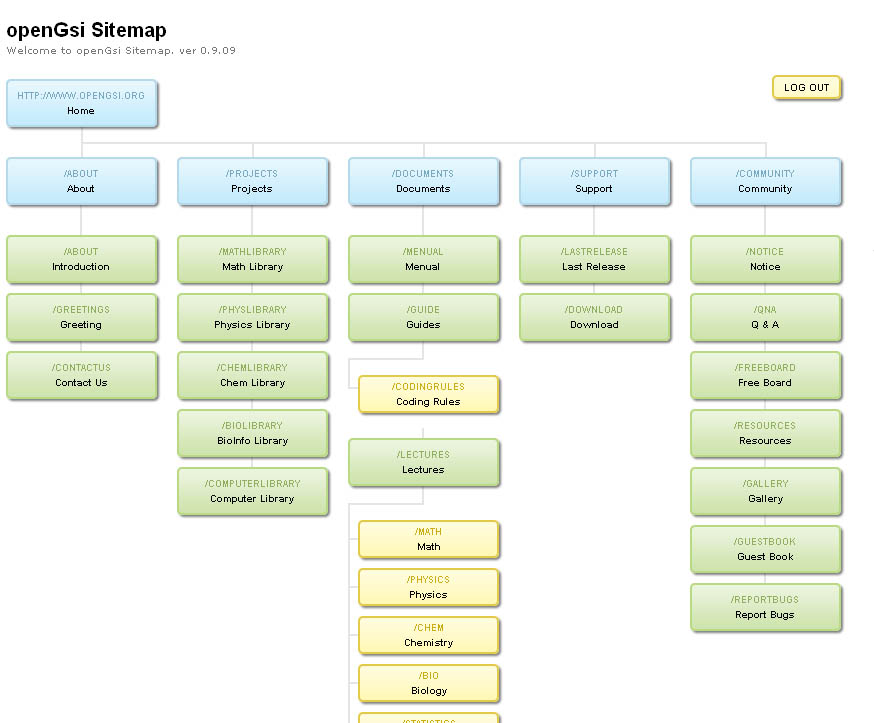Select the top-level About section box
The height and width of the screenshot is (723, 874).
[82, 181]
